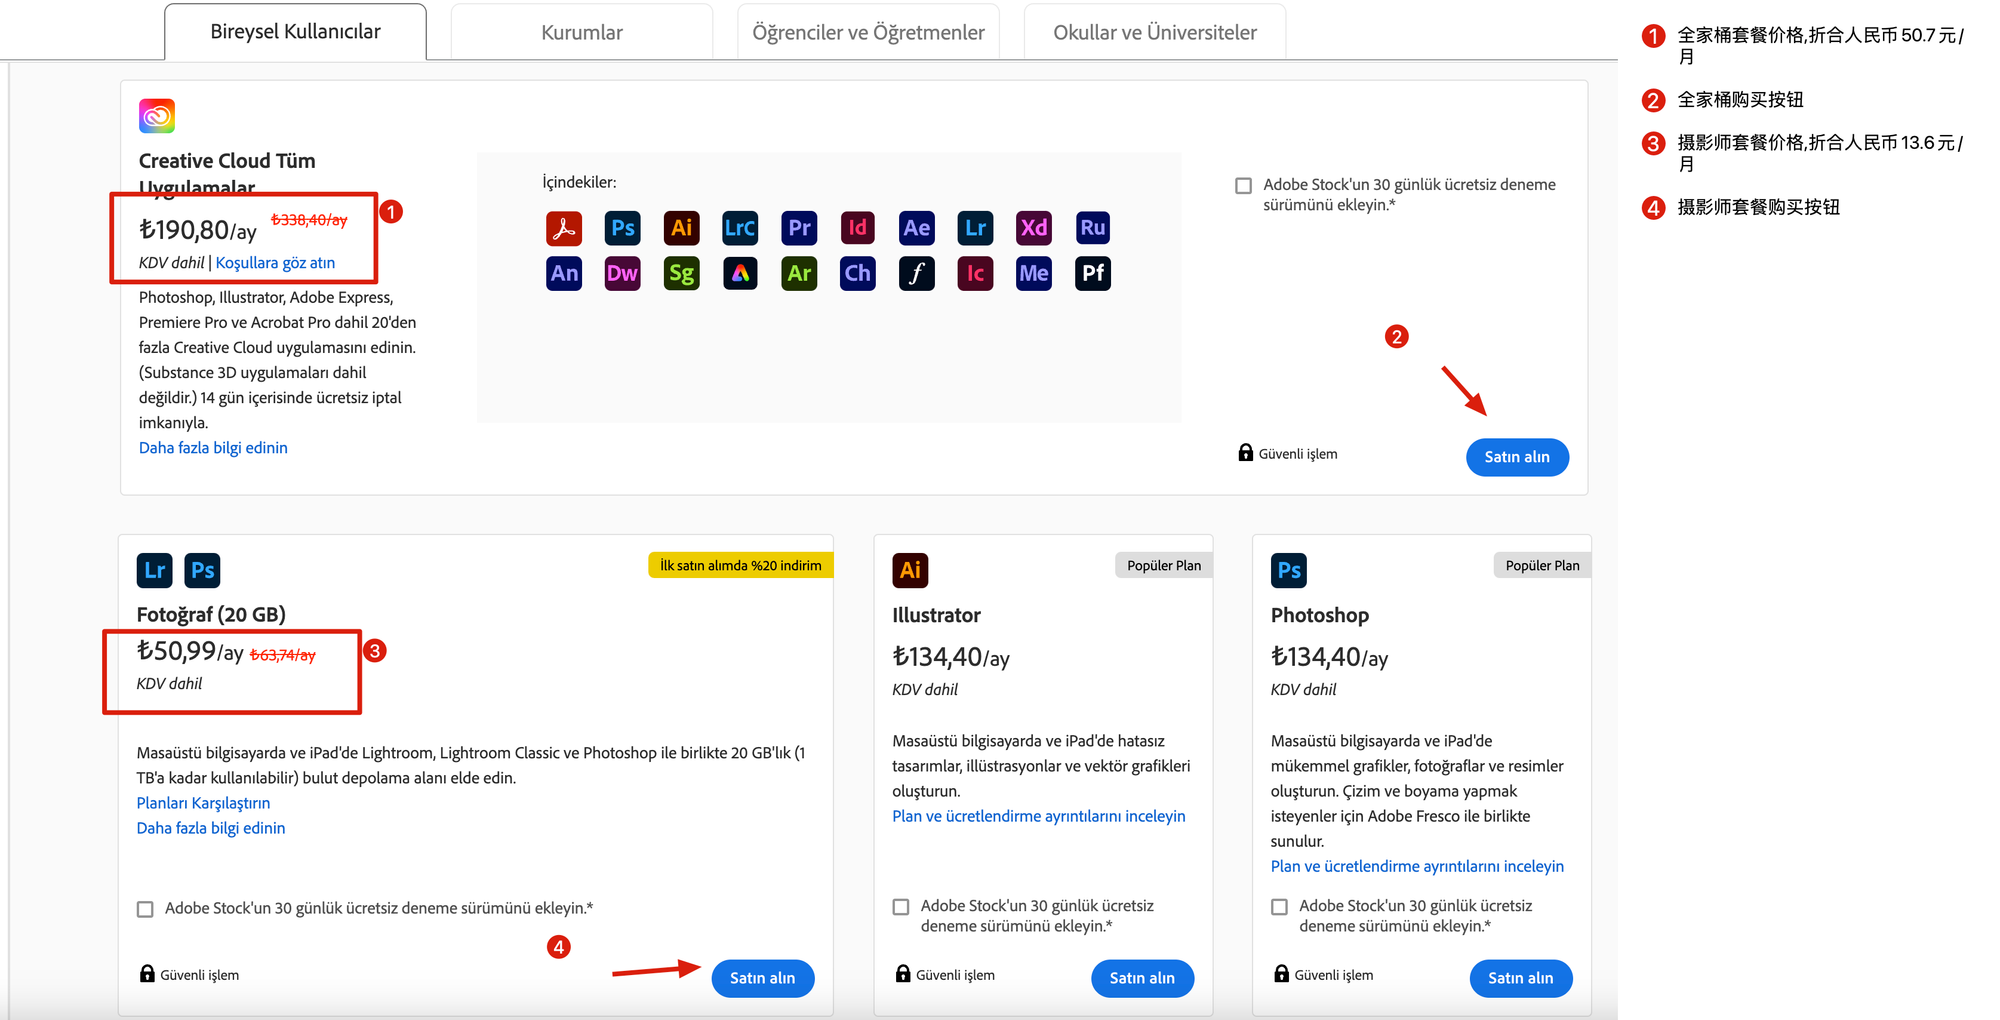This screenshot has width=2000, height=1020.
Task: Open the Kurumlar tab
Action: click(x=582, y=32)
